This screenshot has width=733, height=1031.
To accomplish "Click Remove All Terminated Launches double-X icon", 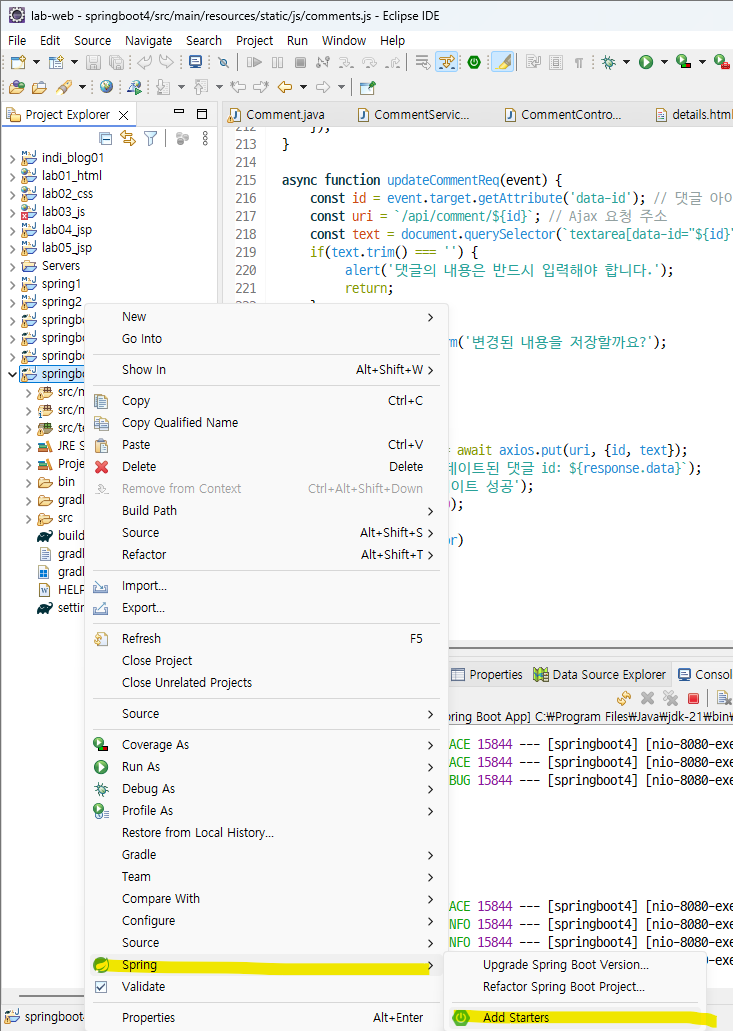I will click(x=670, y=698).
